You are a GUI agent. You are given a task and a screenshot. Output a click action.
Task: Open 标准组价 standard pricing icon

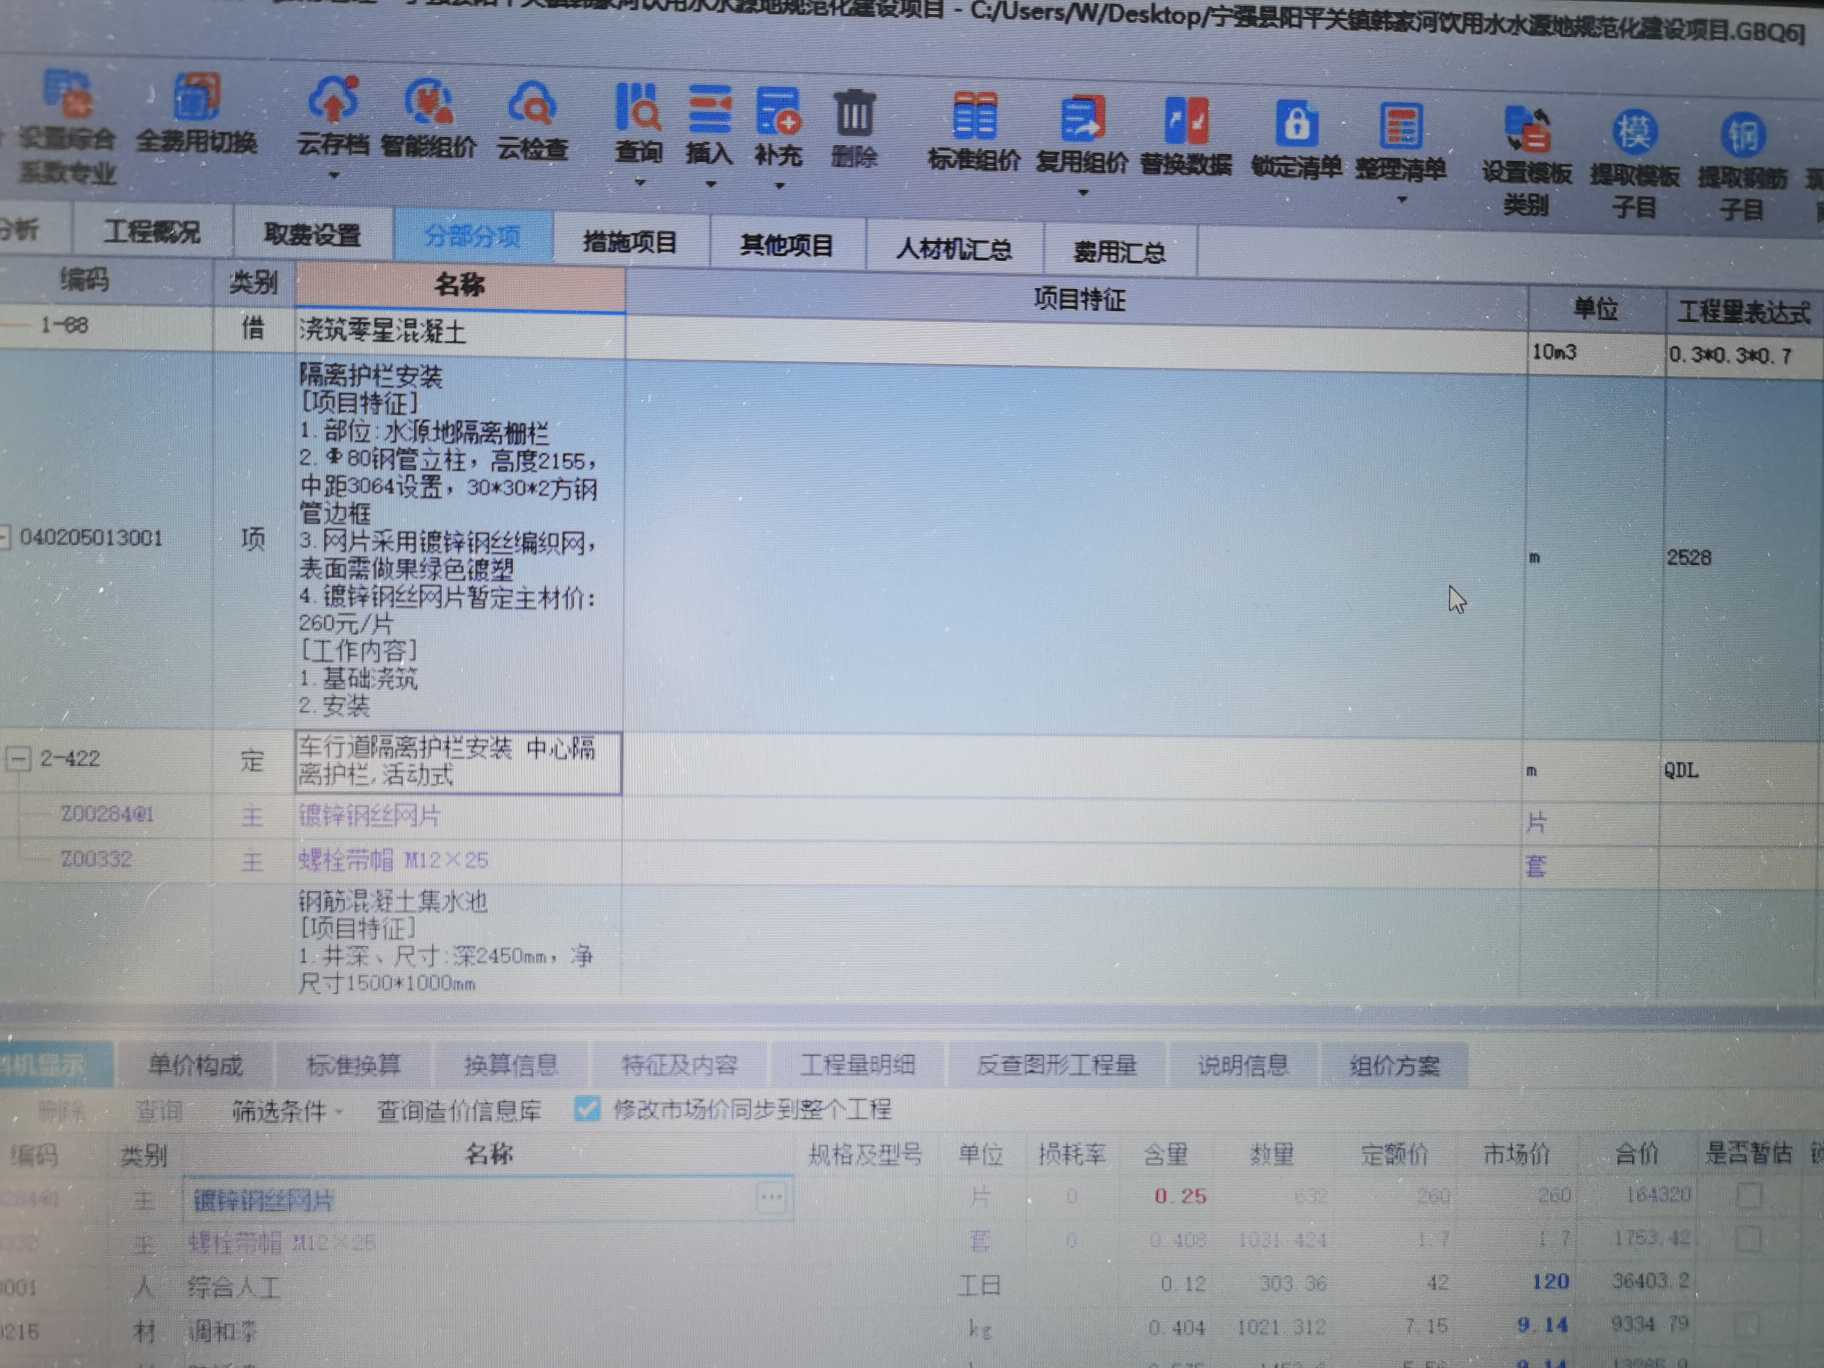974,117
